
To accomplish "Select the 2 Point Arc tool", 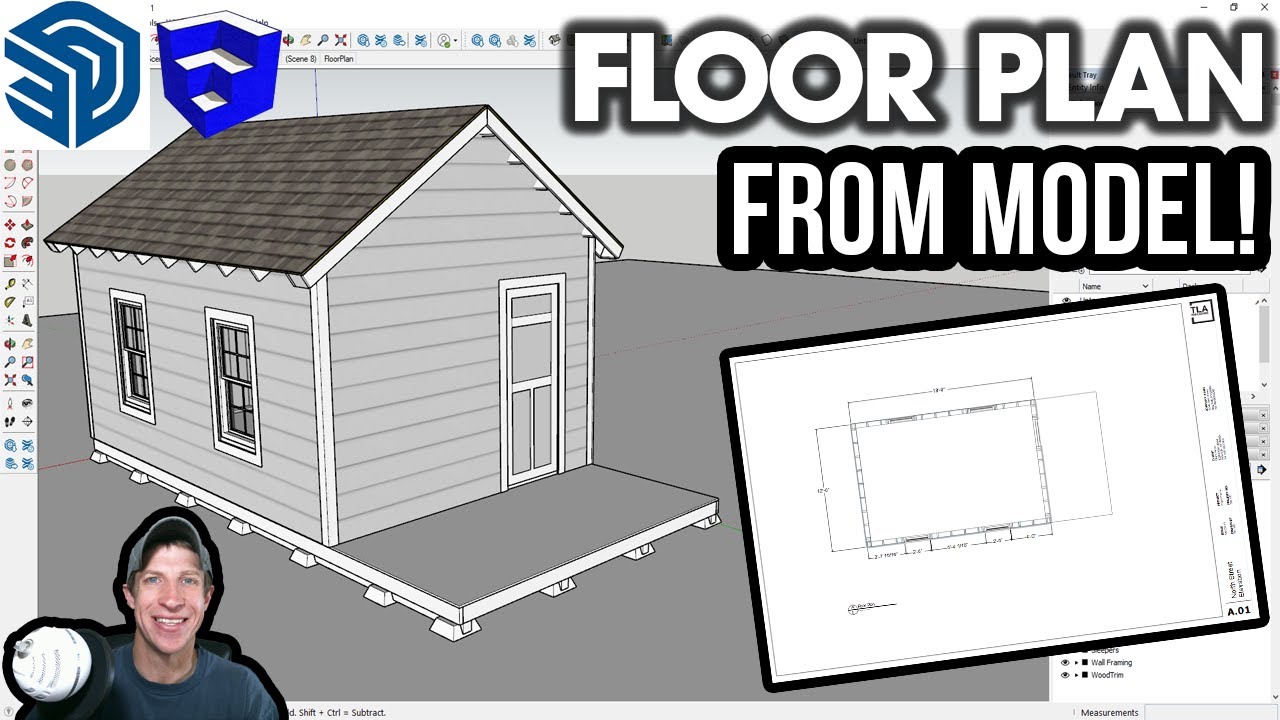I will tap(27, 183).
